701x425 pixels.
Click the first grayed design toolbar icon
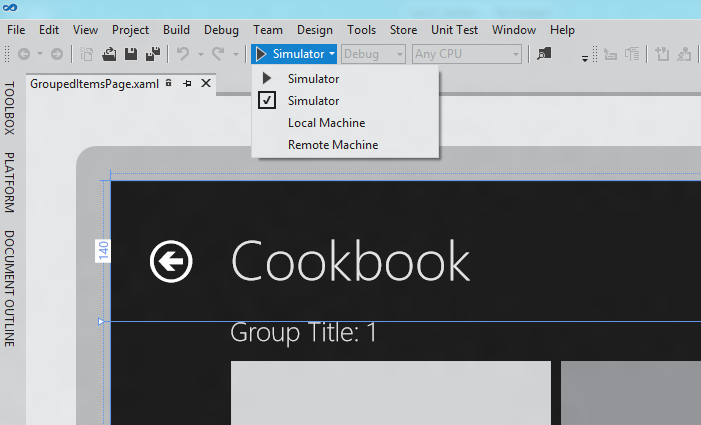610,55
